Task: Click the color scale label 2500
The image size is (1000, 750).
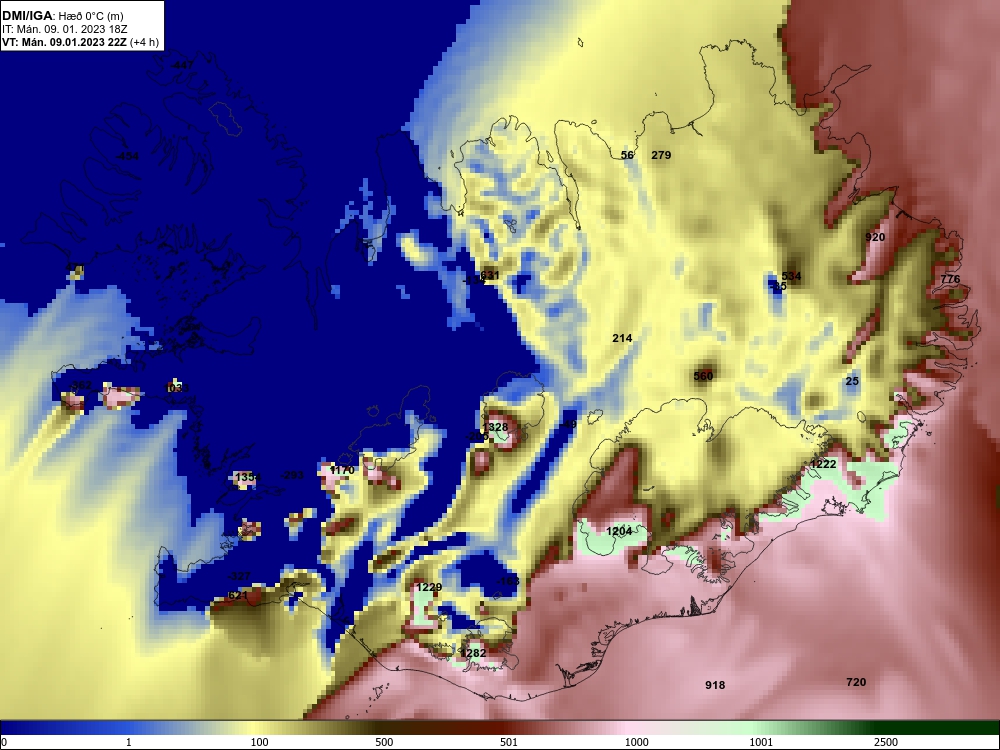Action: coord(886,742)
